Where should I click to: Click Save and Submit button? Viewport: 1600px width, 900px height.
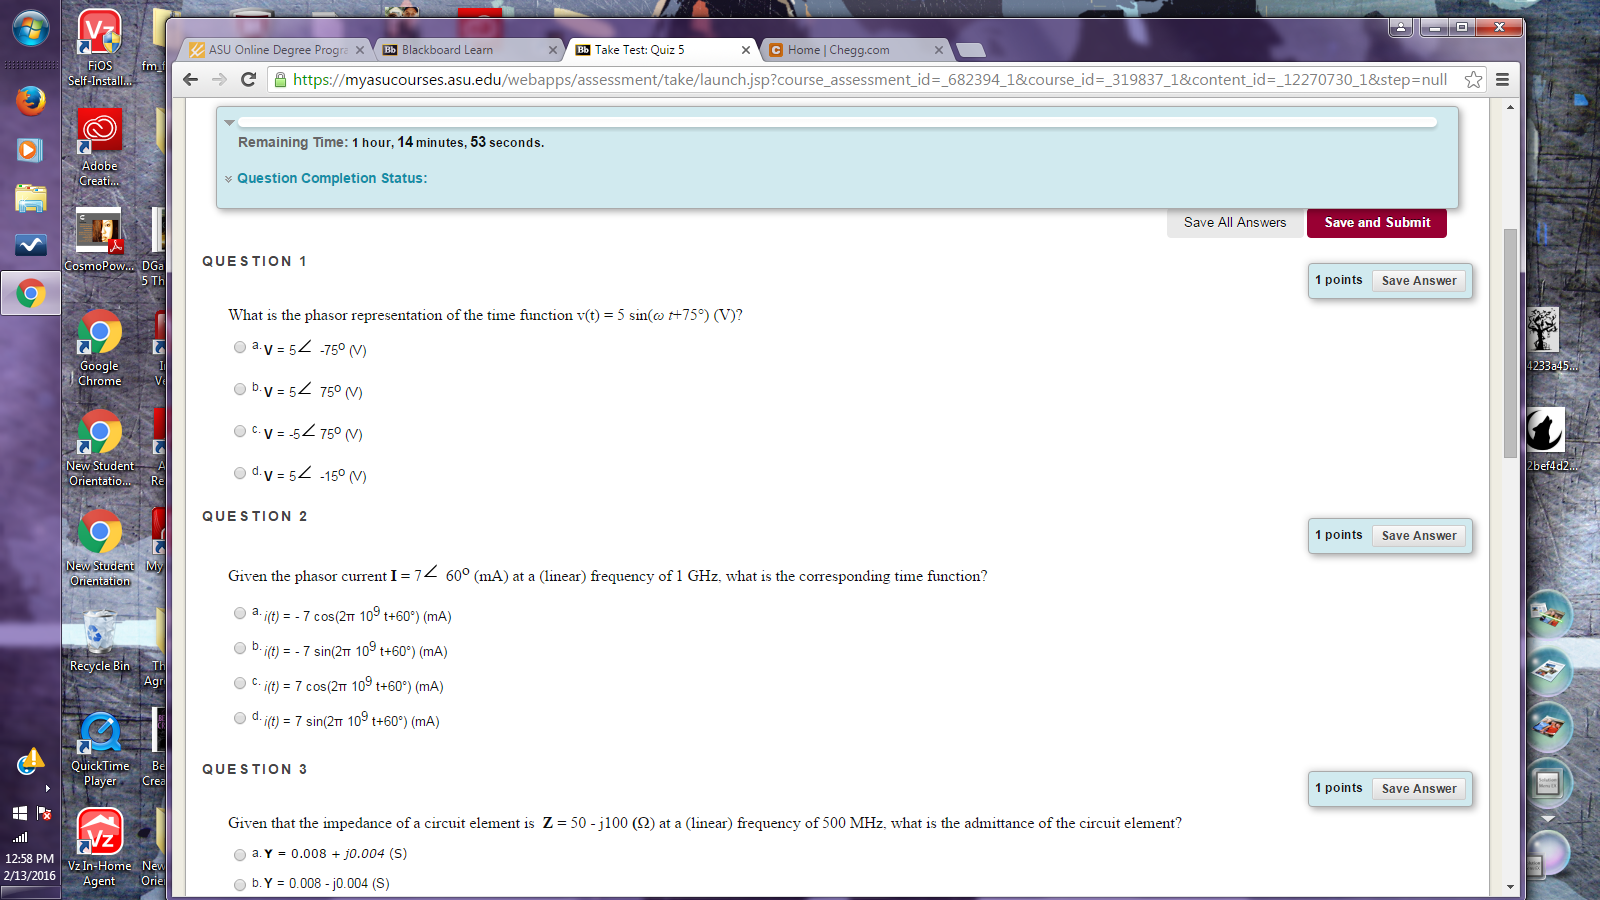pyautogui.click(x=1377, y=223)
